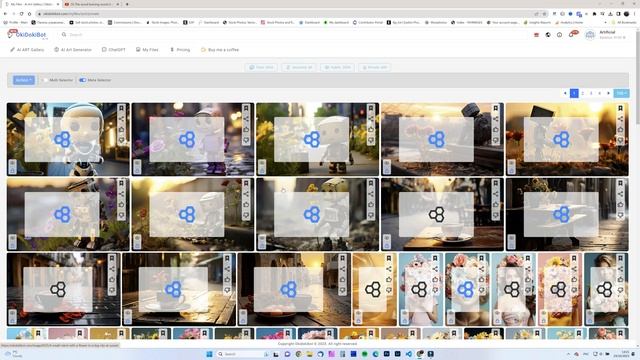640x360 pixels.
Task: Share the second top-row image of robot on rainy street
Action: tap(246, 119)
